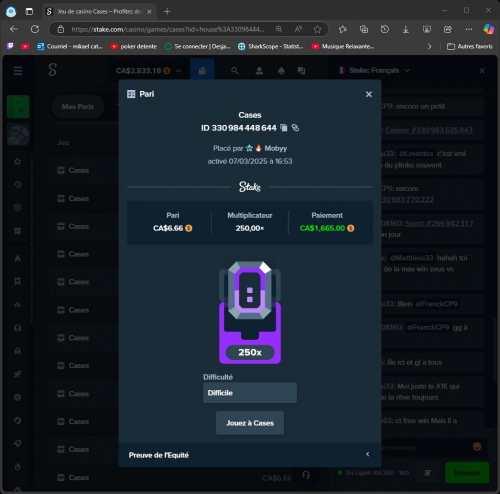
Task: Open browser favorites list
Action: (x=343, y=29)
